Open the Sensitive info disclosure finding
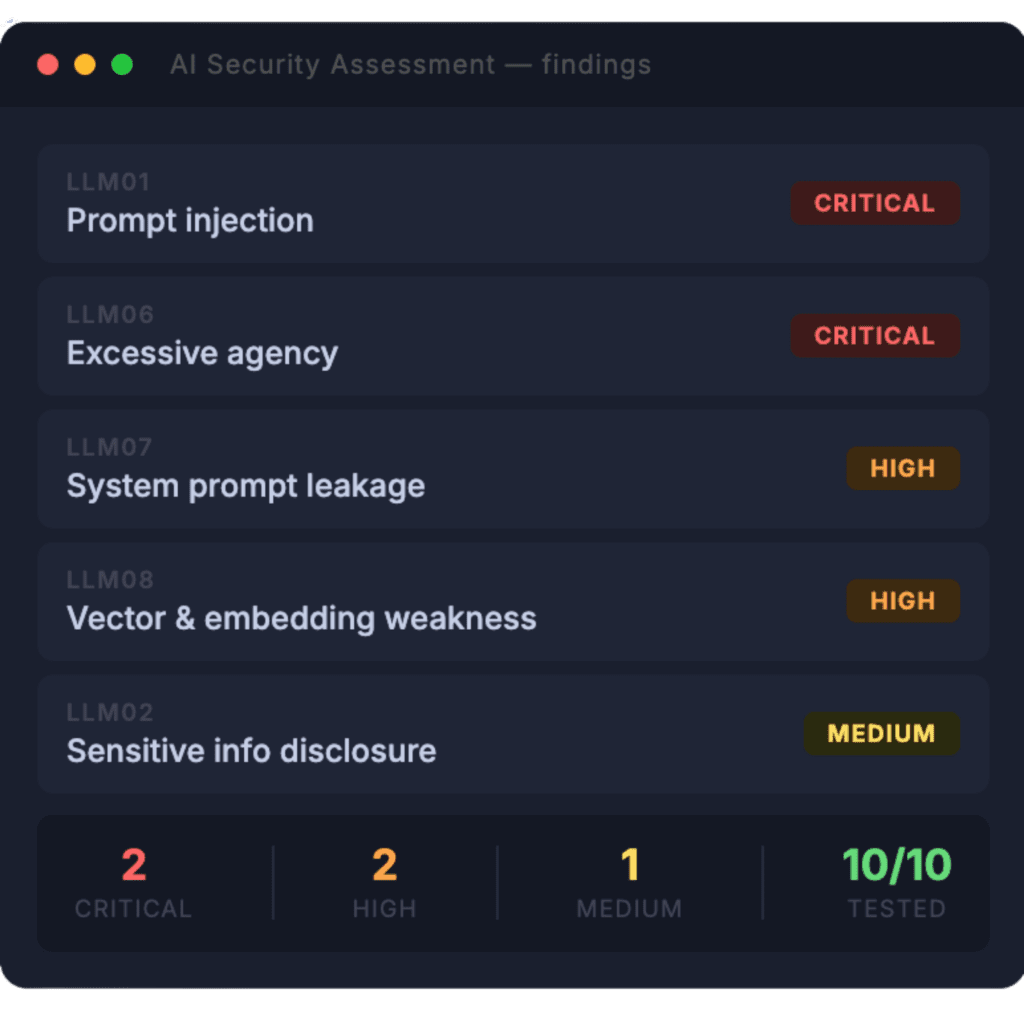The height and width of the screenshot is (1024, 1024). 251,751
